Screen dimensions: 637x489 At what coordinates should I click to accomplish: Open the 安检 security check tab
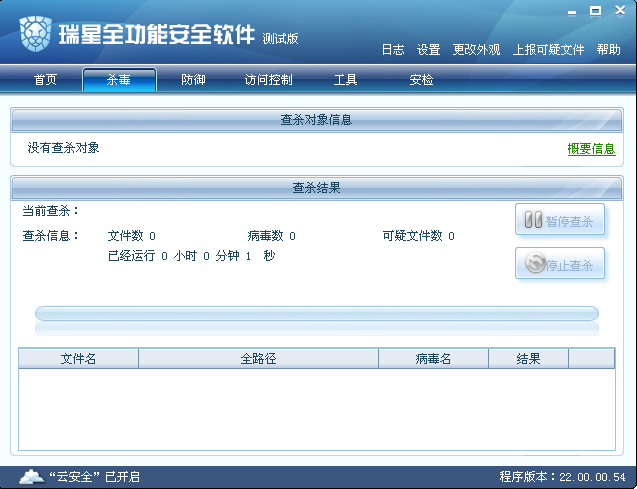[x=421, y=80]
